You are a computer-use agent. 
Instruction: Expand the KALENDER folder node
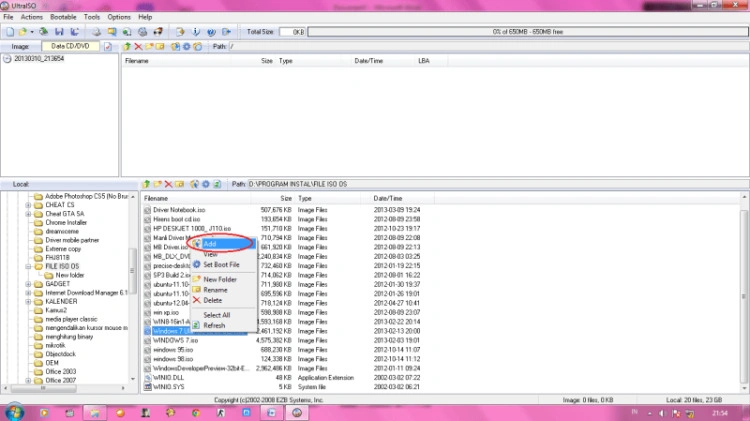pyautogui.click(x=28, y=302)
